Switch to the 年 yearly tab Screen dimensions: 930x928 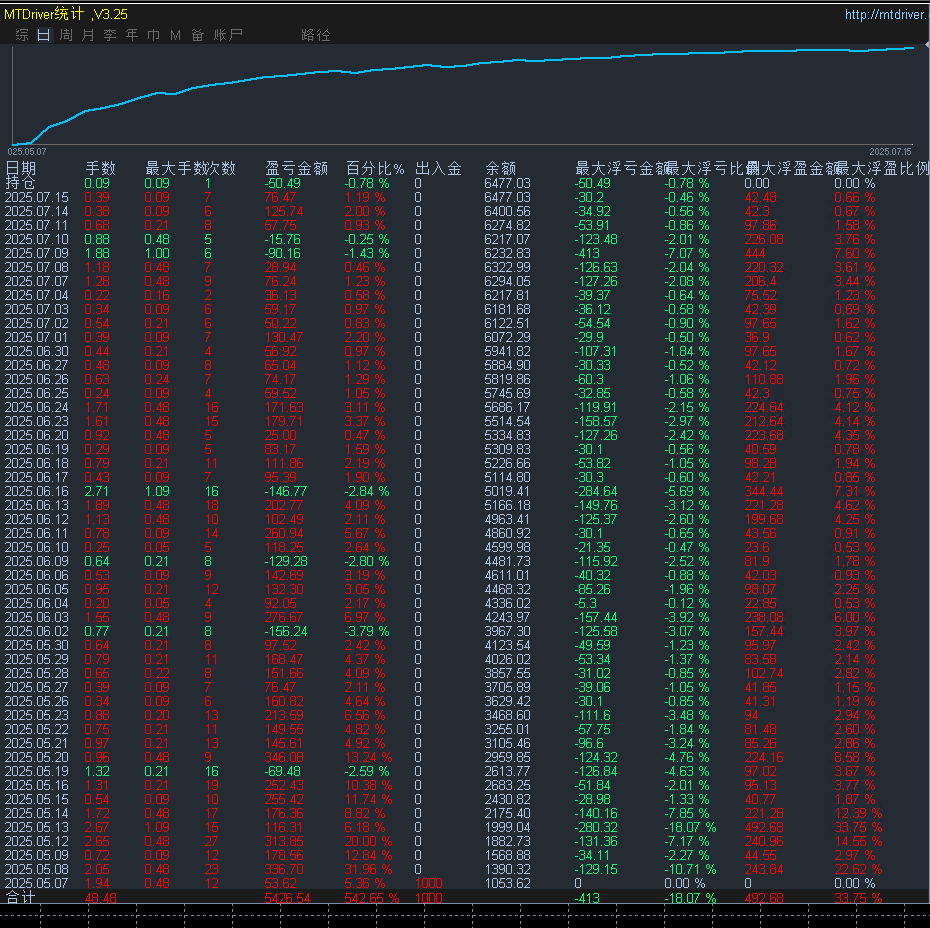(x=132, y=35)
